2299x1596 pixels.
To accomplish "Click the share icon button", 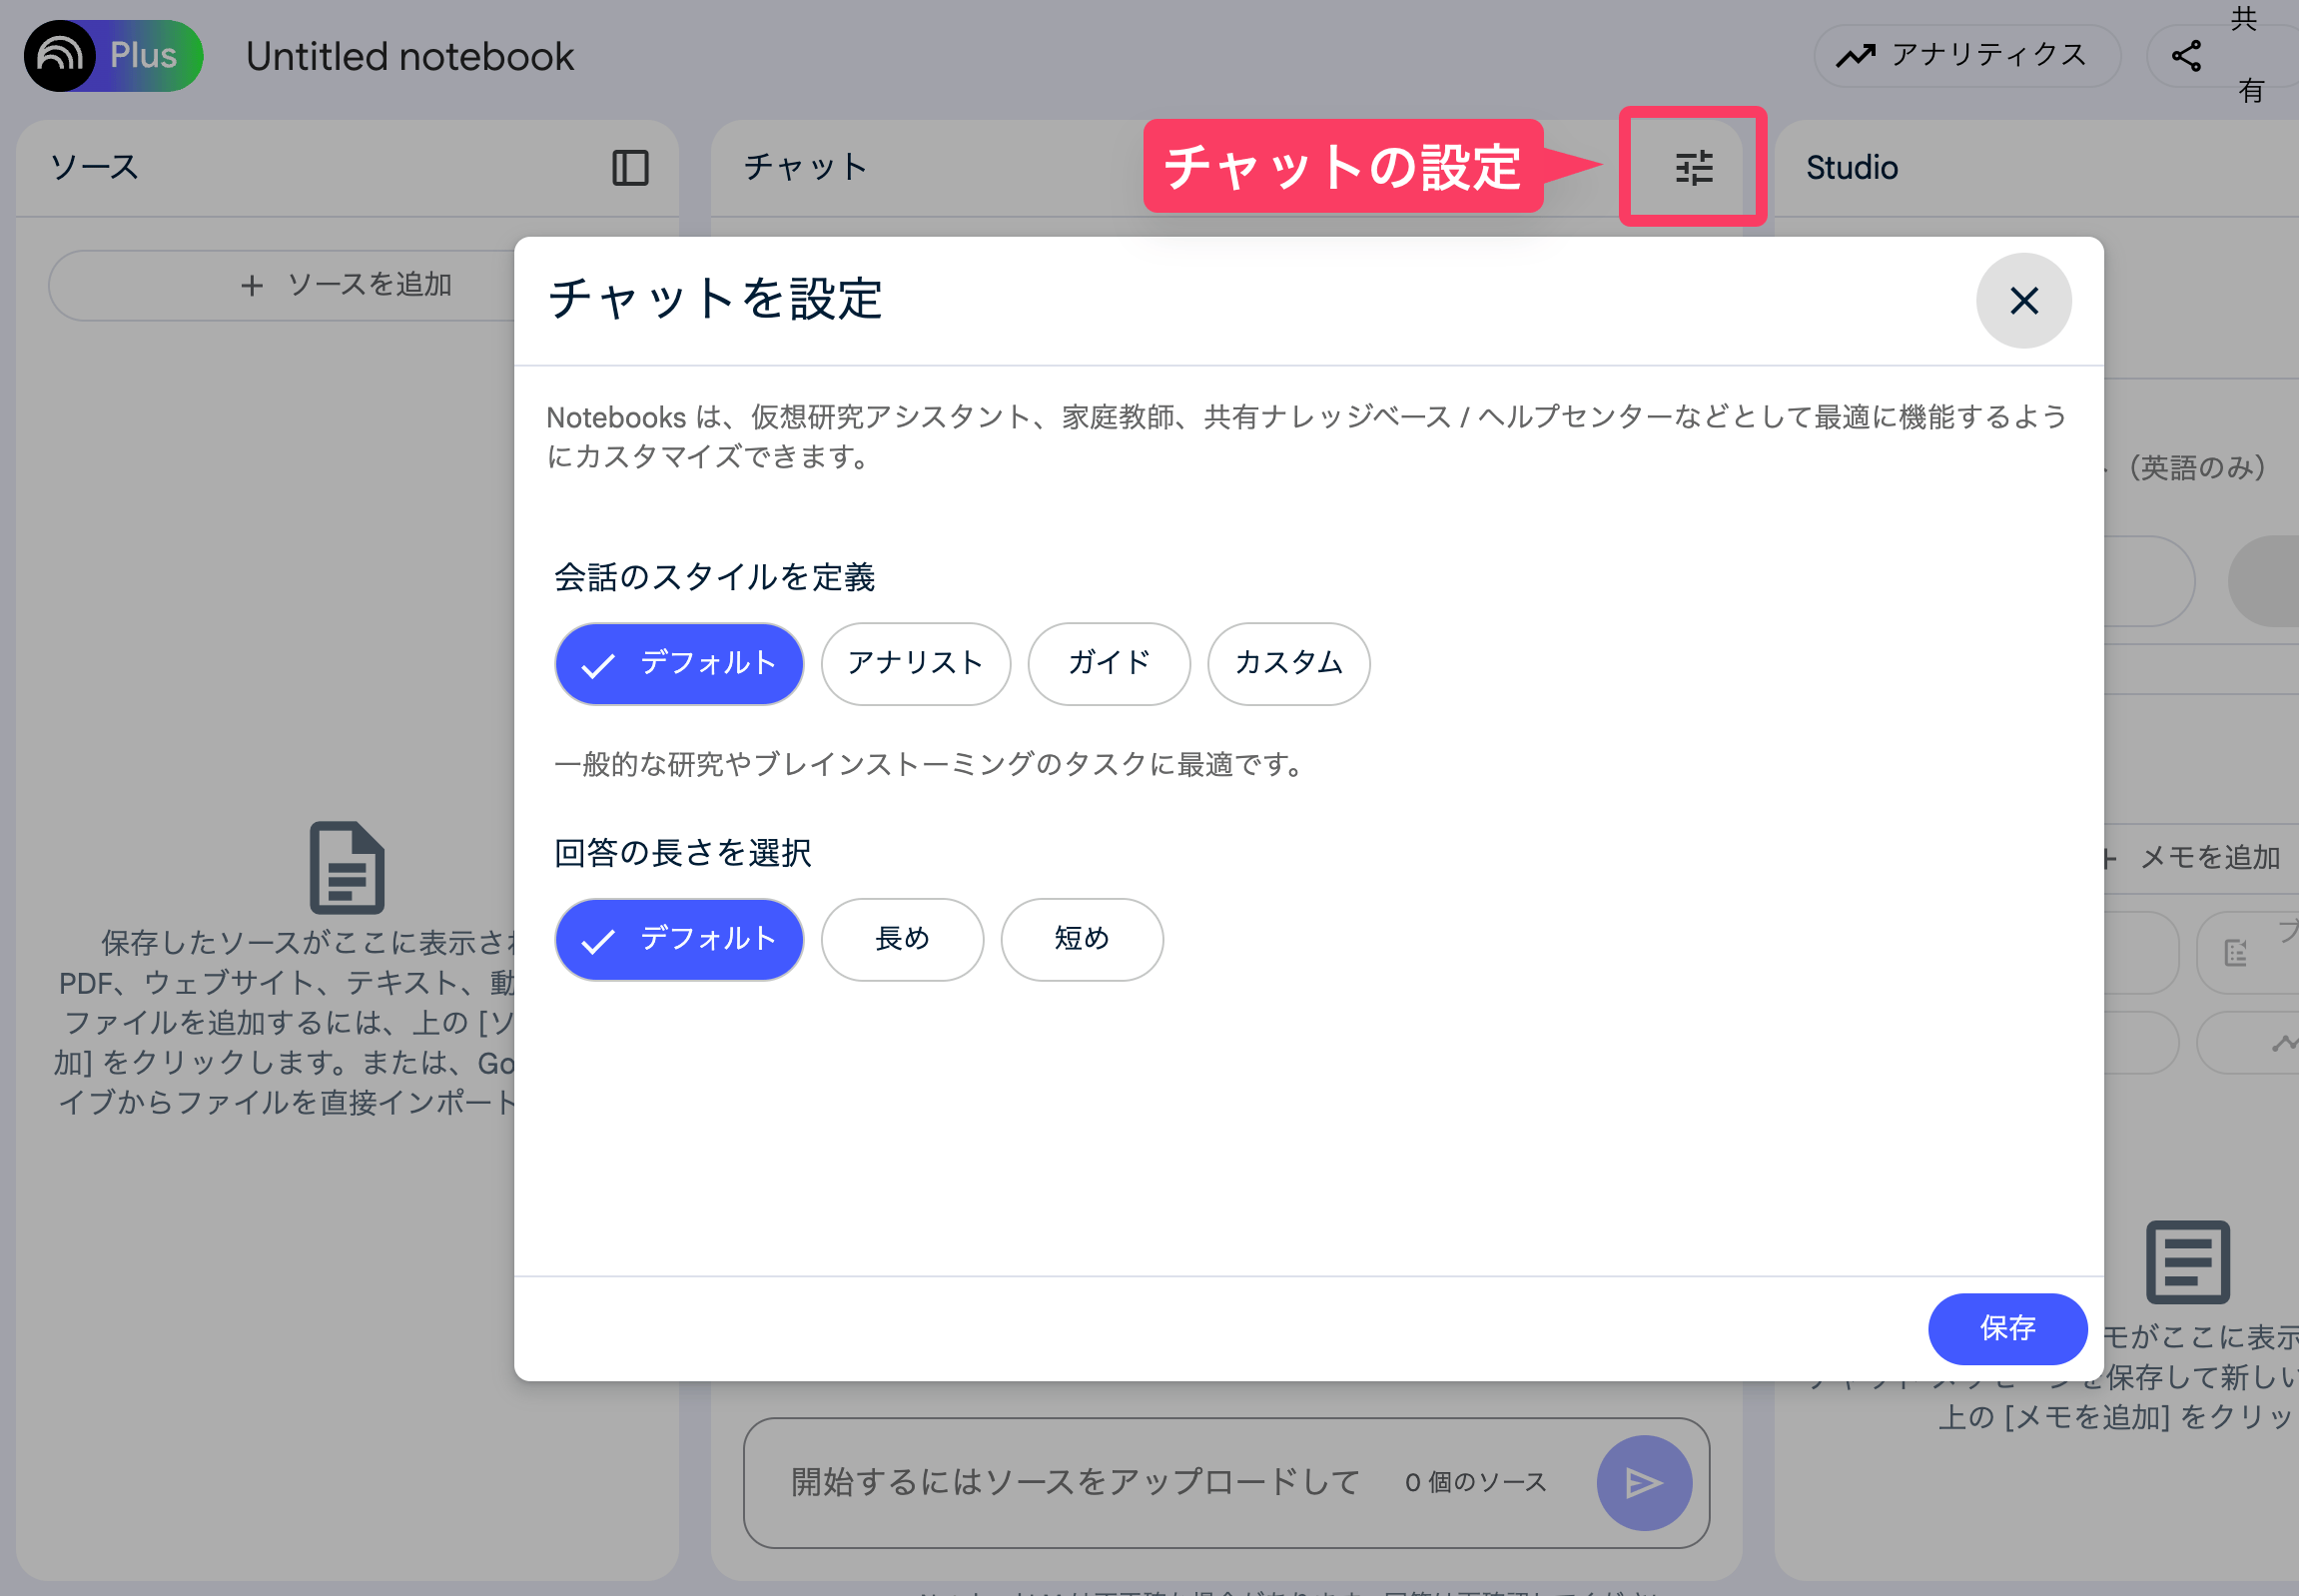I will [2186, 56].
